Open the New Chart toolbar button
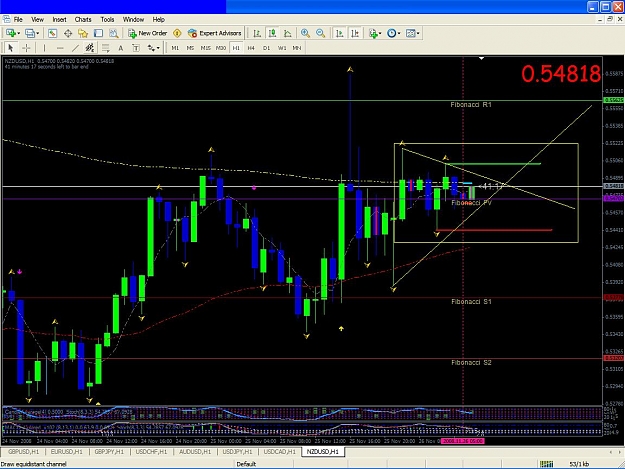The width and height of the screenshot is (625, 469). click(11, 33)
